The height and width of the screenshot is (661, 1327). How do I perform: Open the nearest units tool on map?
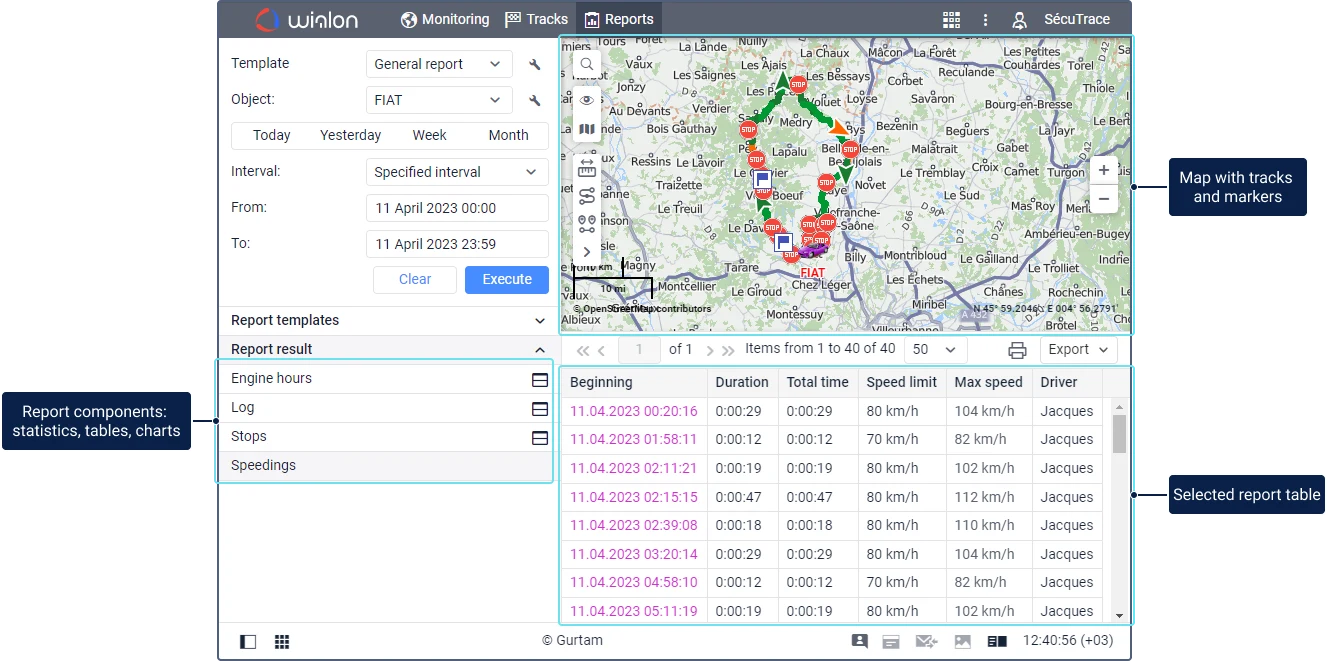(x=587, y=223)
